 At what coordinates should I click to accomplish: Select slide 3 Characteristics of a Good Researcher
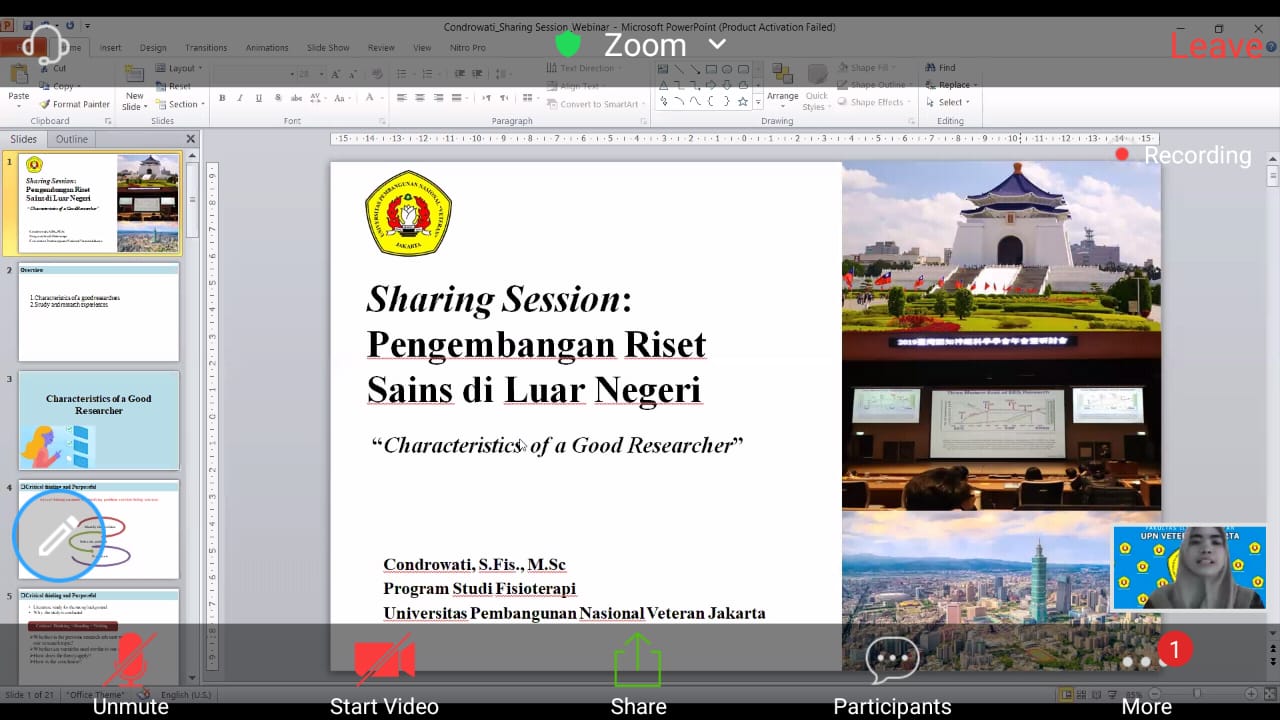click(x=99, y=420)
